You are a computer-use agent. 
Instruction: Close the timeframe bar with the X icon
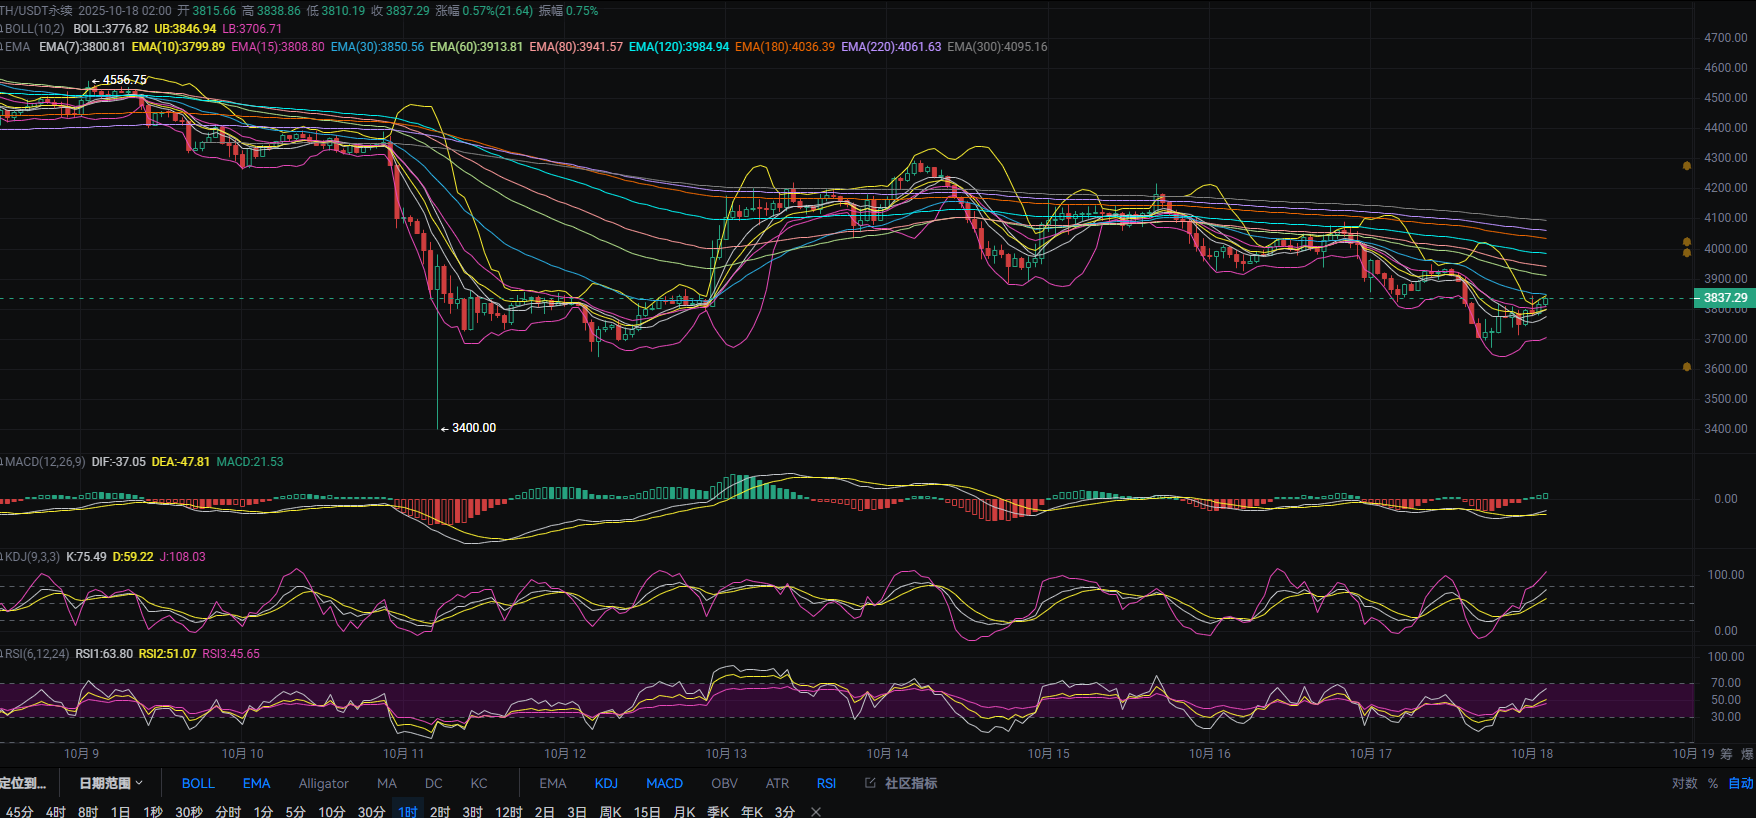click(x=816, y=811)
